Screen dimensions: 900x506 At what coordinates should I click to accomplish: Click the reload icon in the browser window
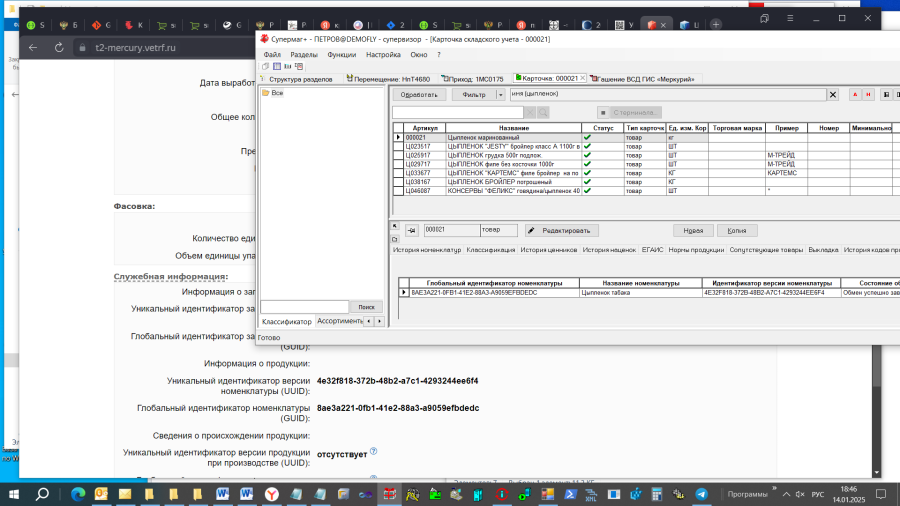(59, 48)
